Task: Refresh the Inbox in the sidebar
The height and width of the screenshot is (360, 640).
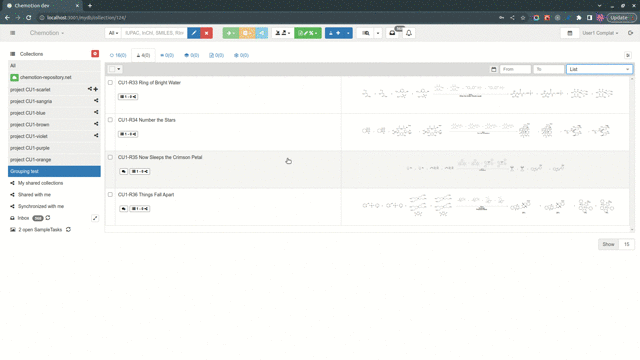Action: click(48, 218)
